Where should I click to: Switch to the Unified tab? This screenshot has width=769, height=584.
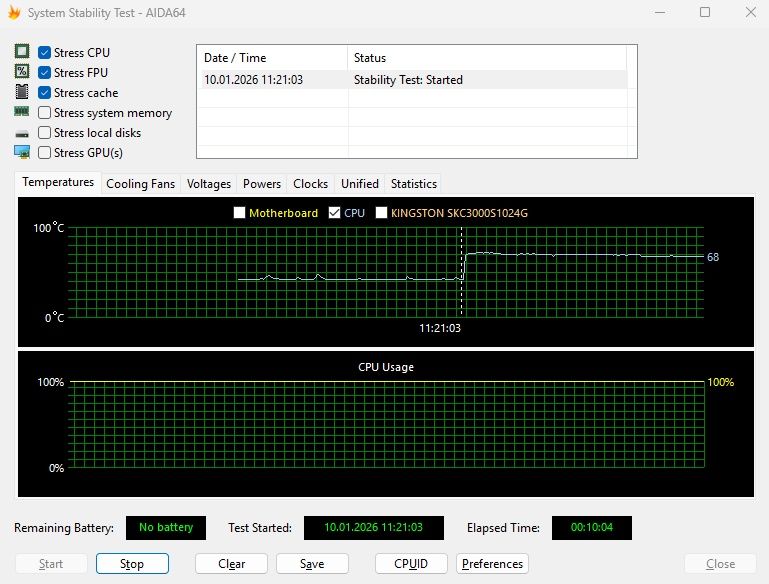[x=359, y=184]
